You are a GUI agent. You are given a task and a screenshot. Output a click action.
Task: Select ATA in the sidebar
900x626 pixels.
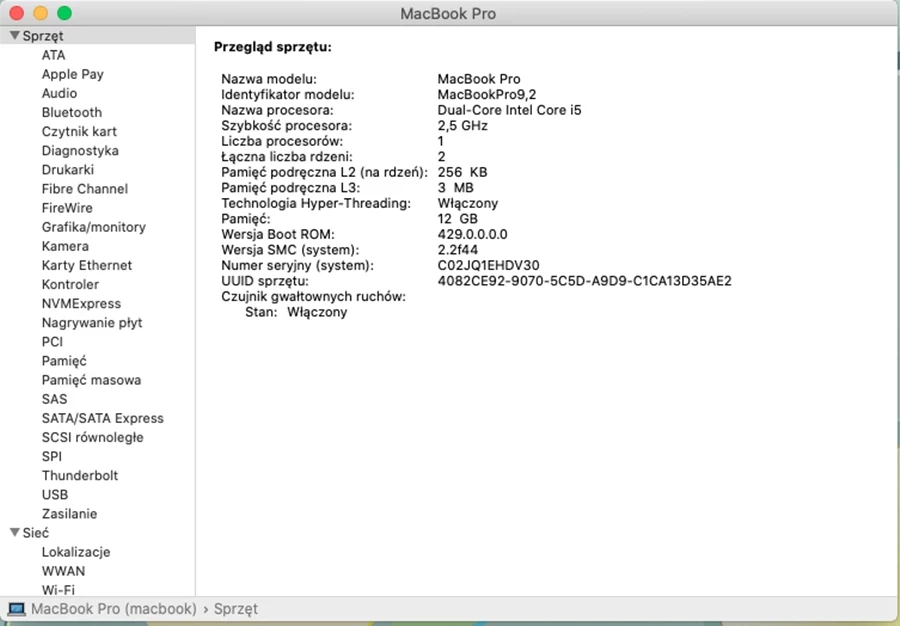point(53,55)
